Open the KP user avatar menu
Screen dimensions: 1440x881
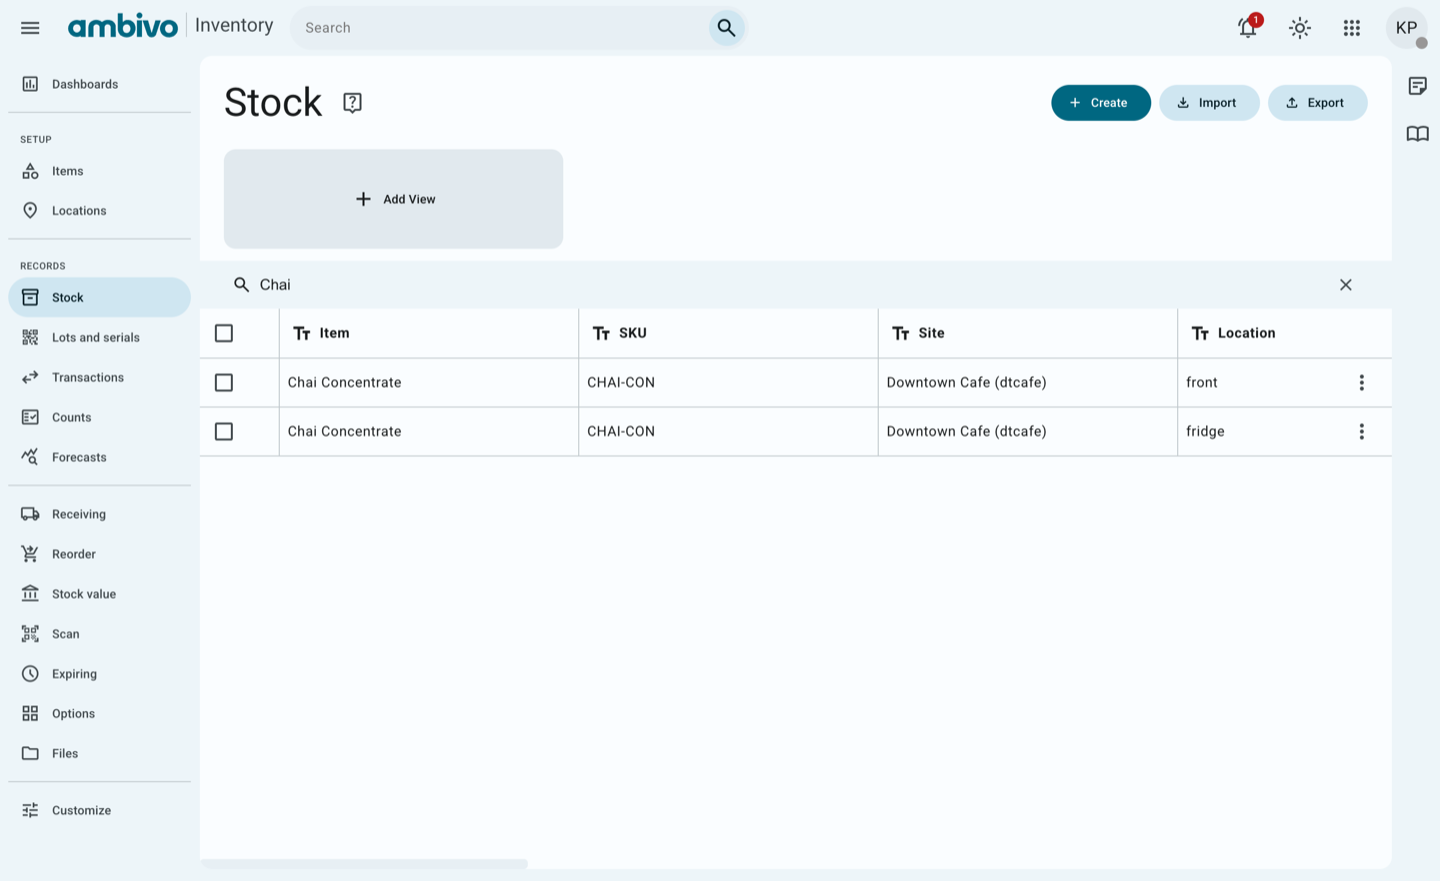[x=1406, y=28]
